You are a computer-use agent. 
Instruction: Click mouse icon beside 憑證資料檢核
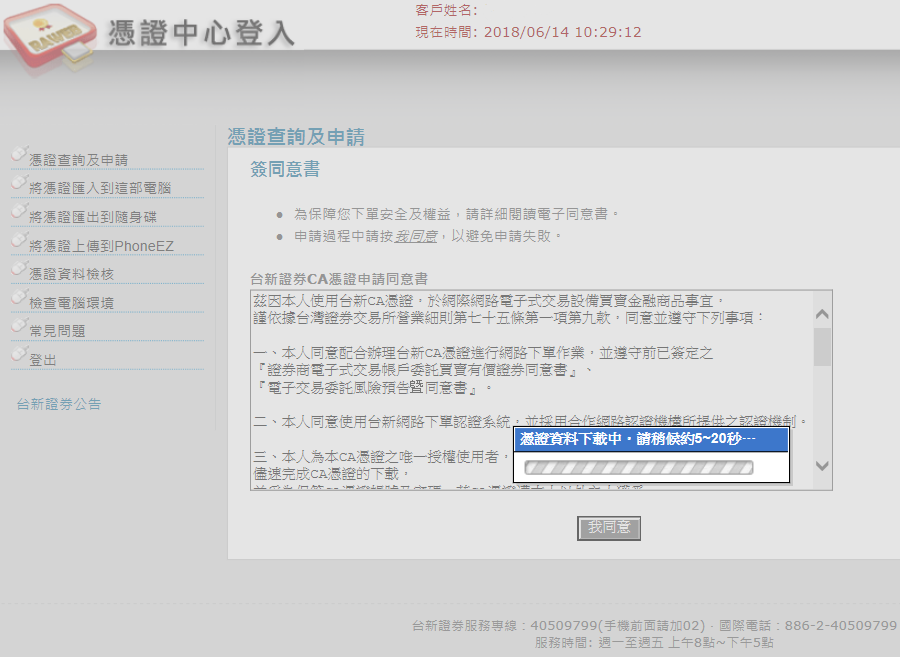(x=20, y=269)
